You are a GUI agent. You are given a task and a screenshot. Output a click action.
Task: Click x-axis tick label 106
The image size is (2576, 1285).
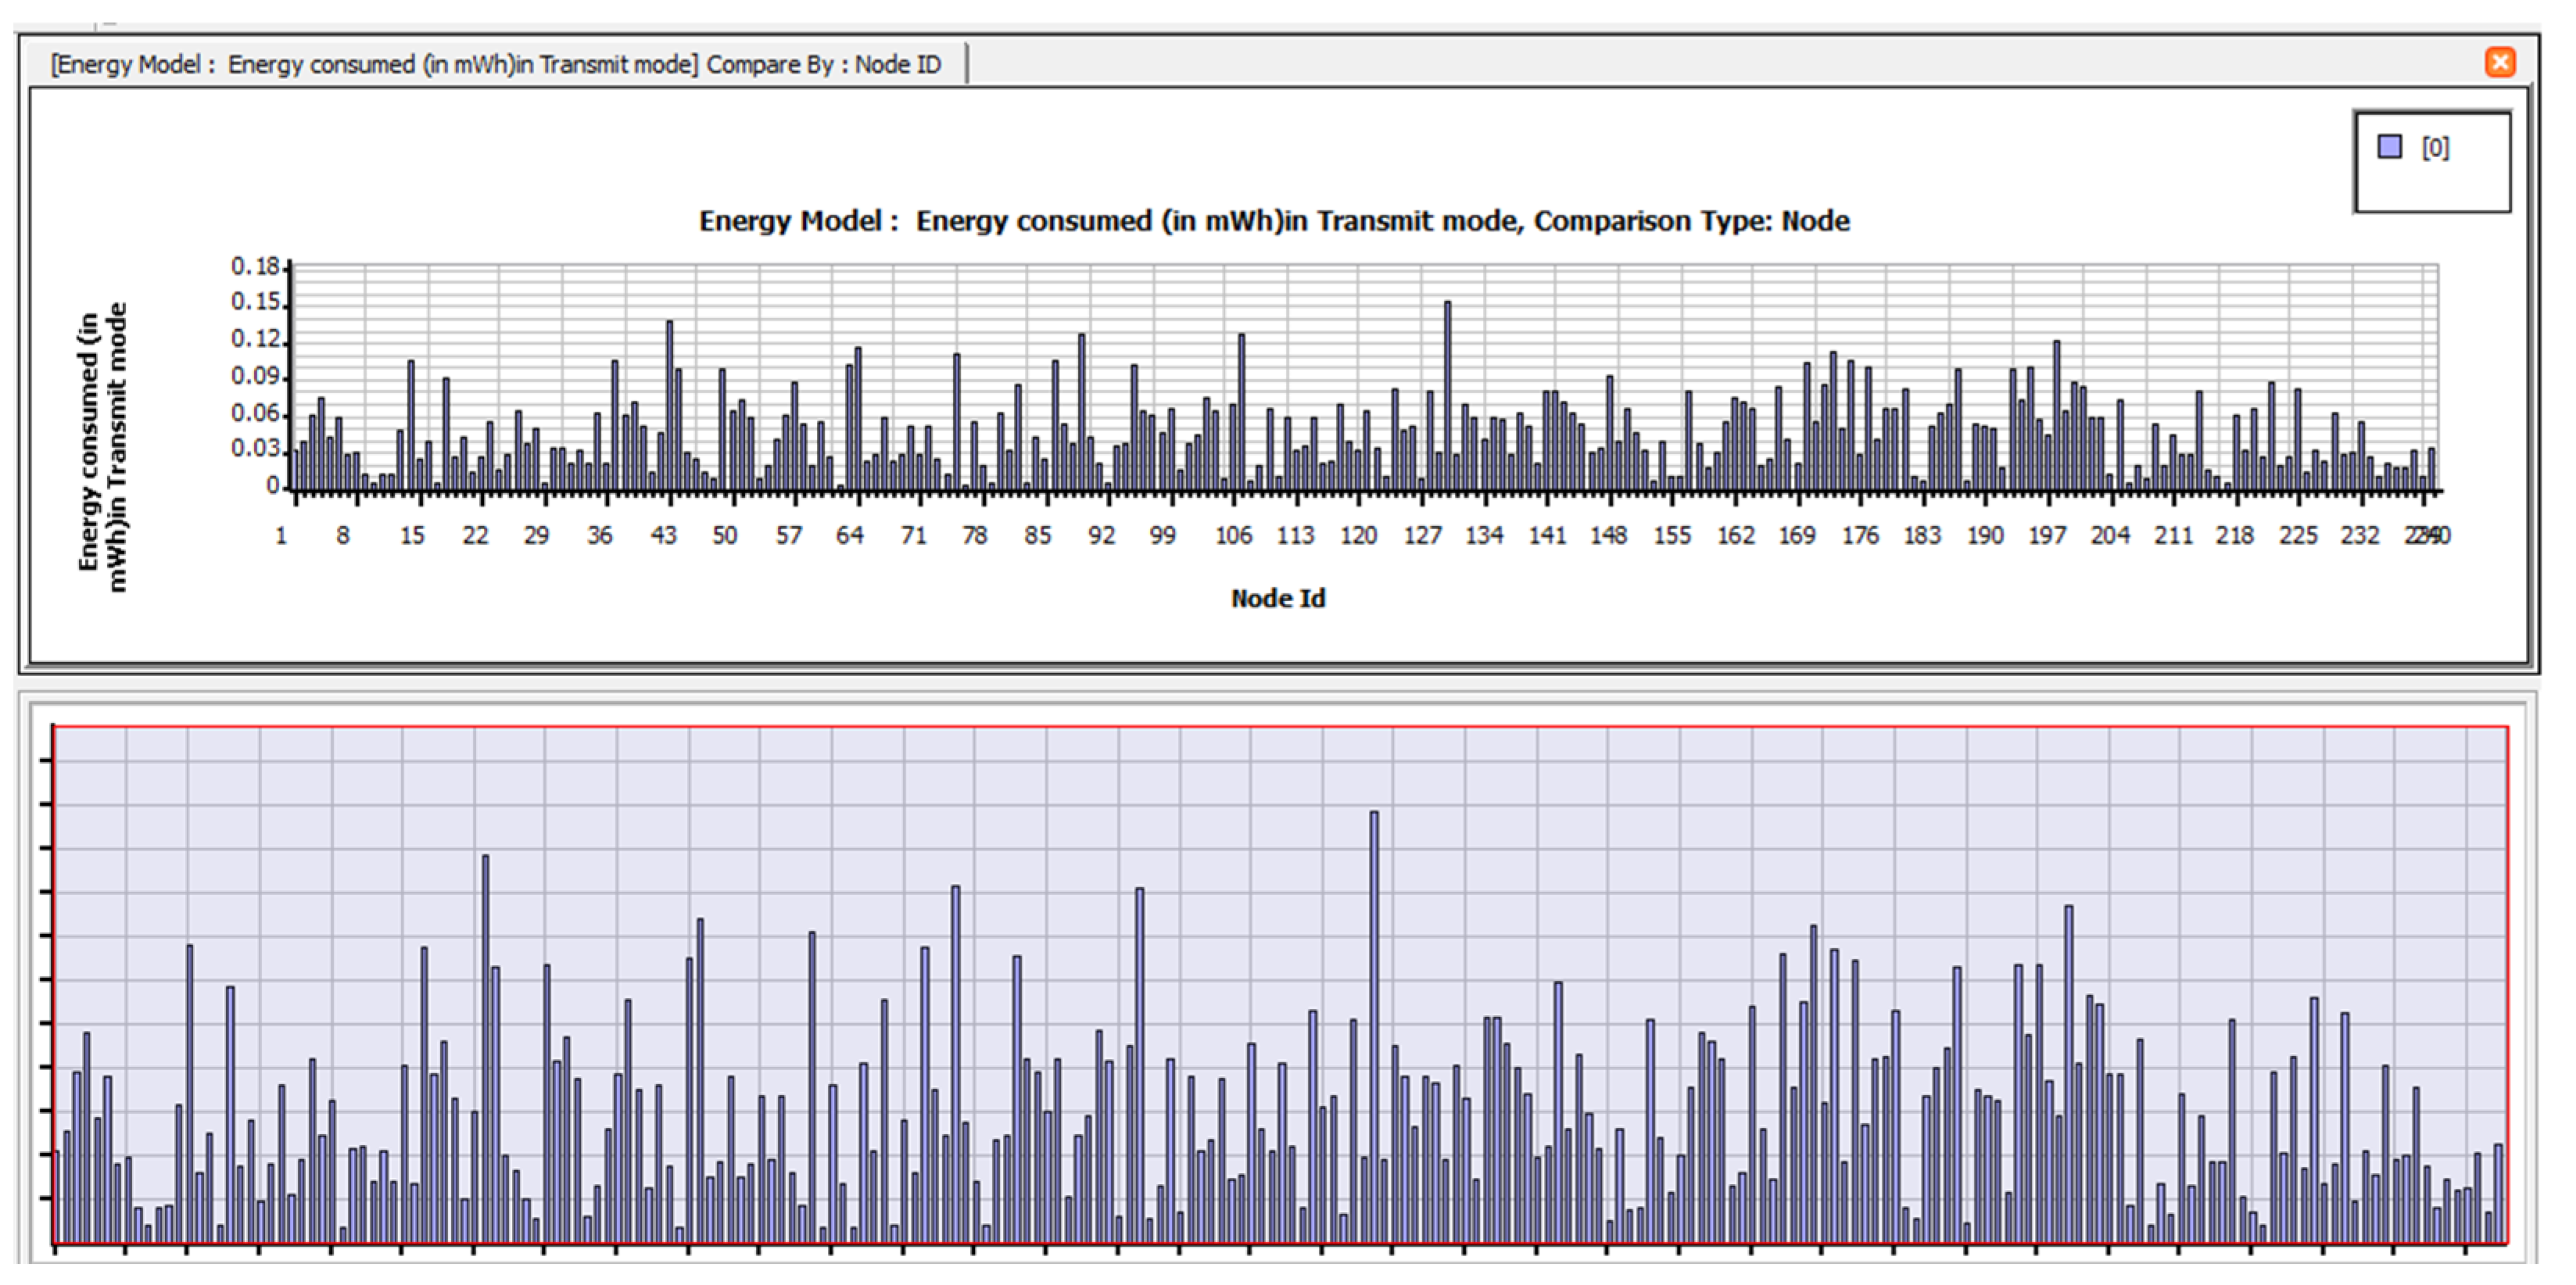[x=1232, y=536]
